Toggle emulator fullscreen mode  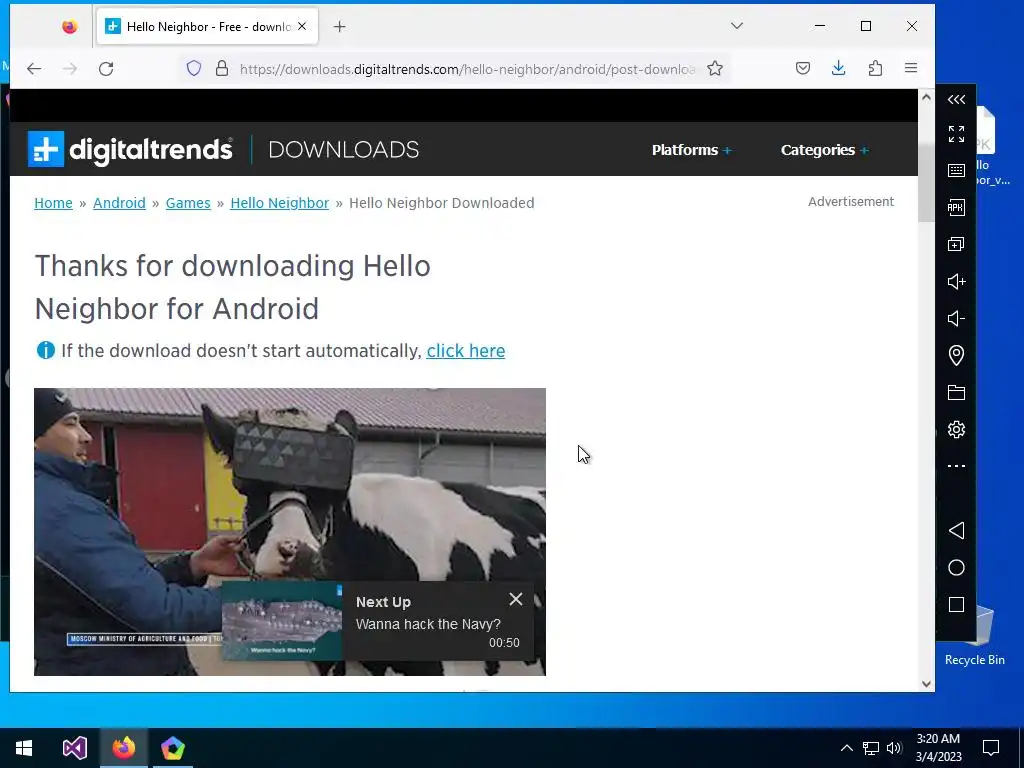pos(956,134)
